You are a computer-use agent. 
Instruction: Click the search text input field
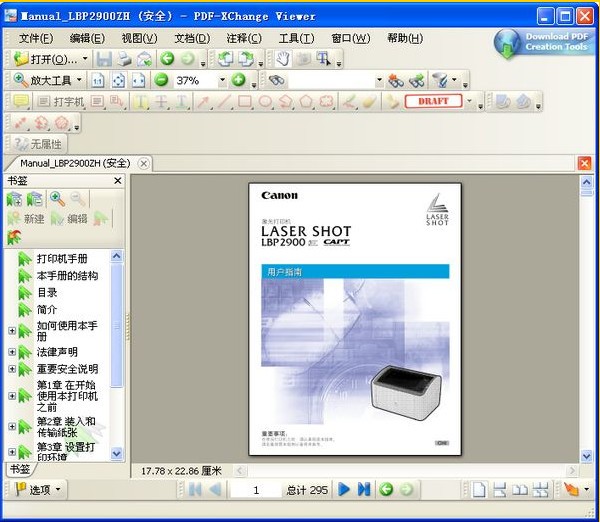331,80
